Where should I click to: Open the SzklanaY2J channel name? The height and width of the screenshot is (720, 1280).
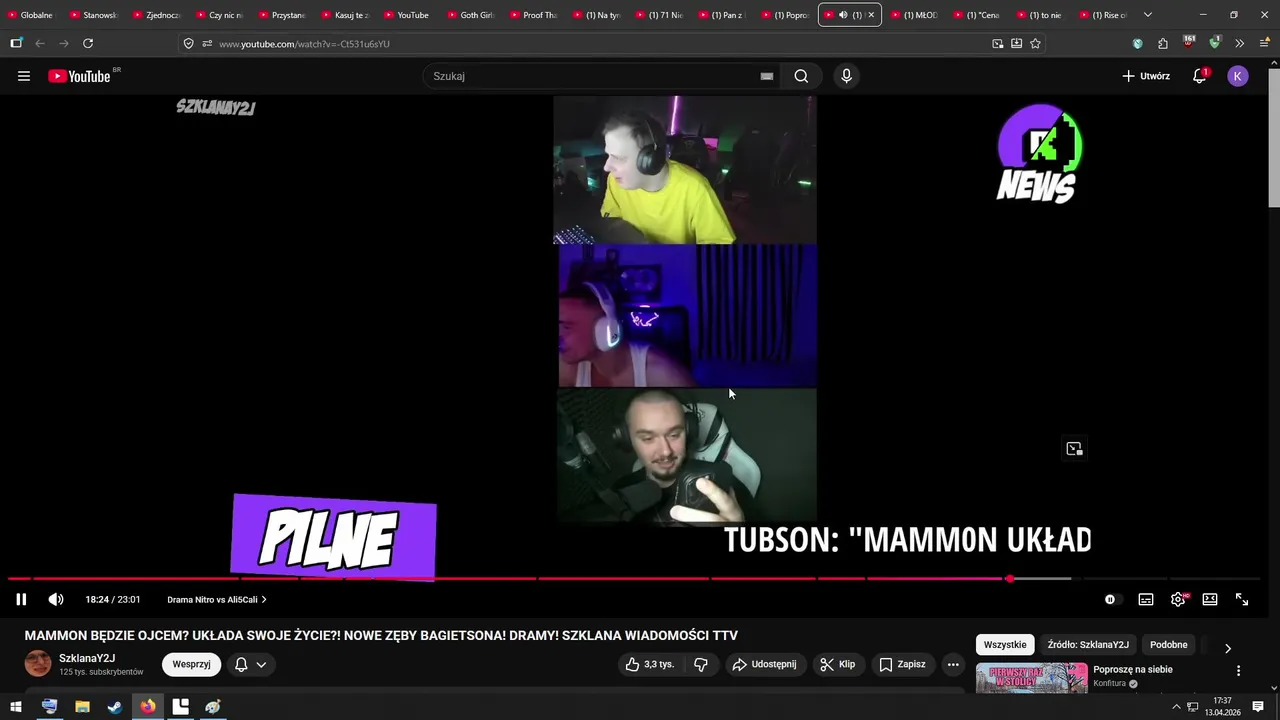click(x=87, y=658)
